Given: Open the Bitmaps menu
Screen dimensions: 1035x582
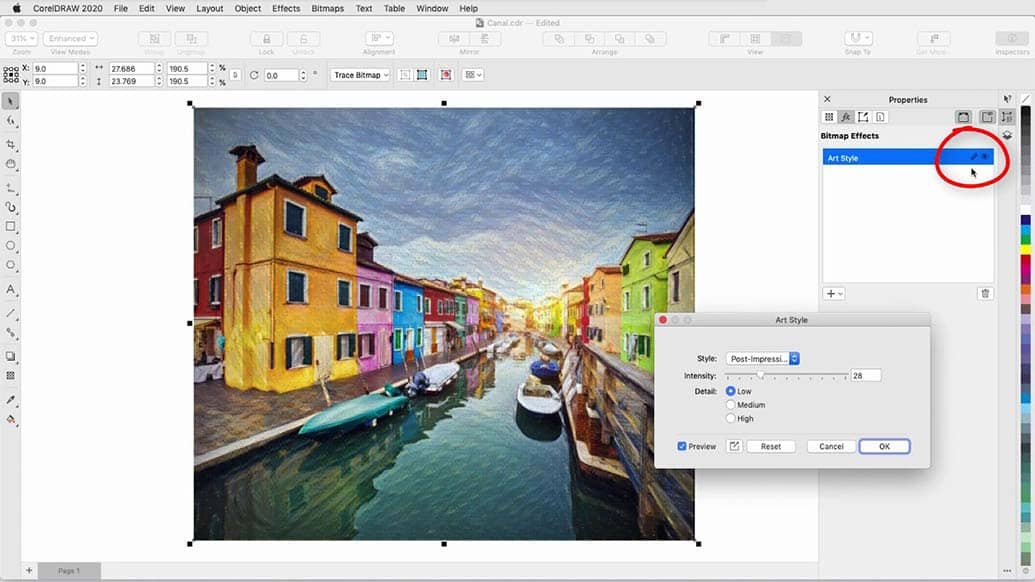Looking at the screenshot, I should (327, 8).
